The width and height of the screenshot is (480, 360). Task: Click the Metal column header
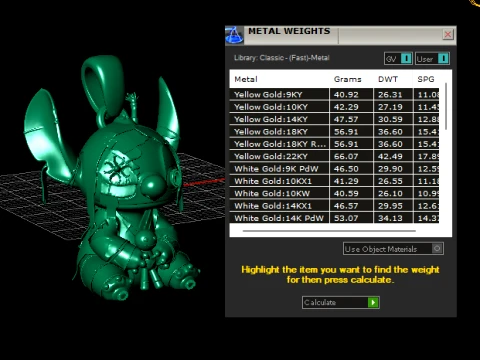coord(246,79)
